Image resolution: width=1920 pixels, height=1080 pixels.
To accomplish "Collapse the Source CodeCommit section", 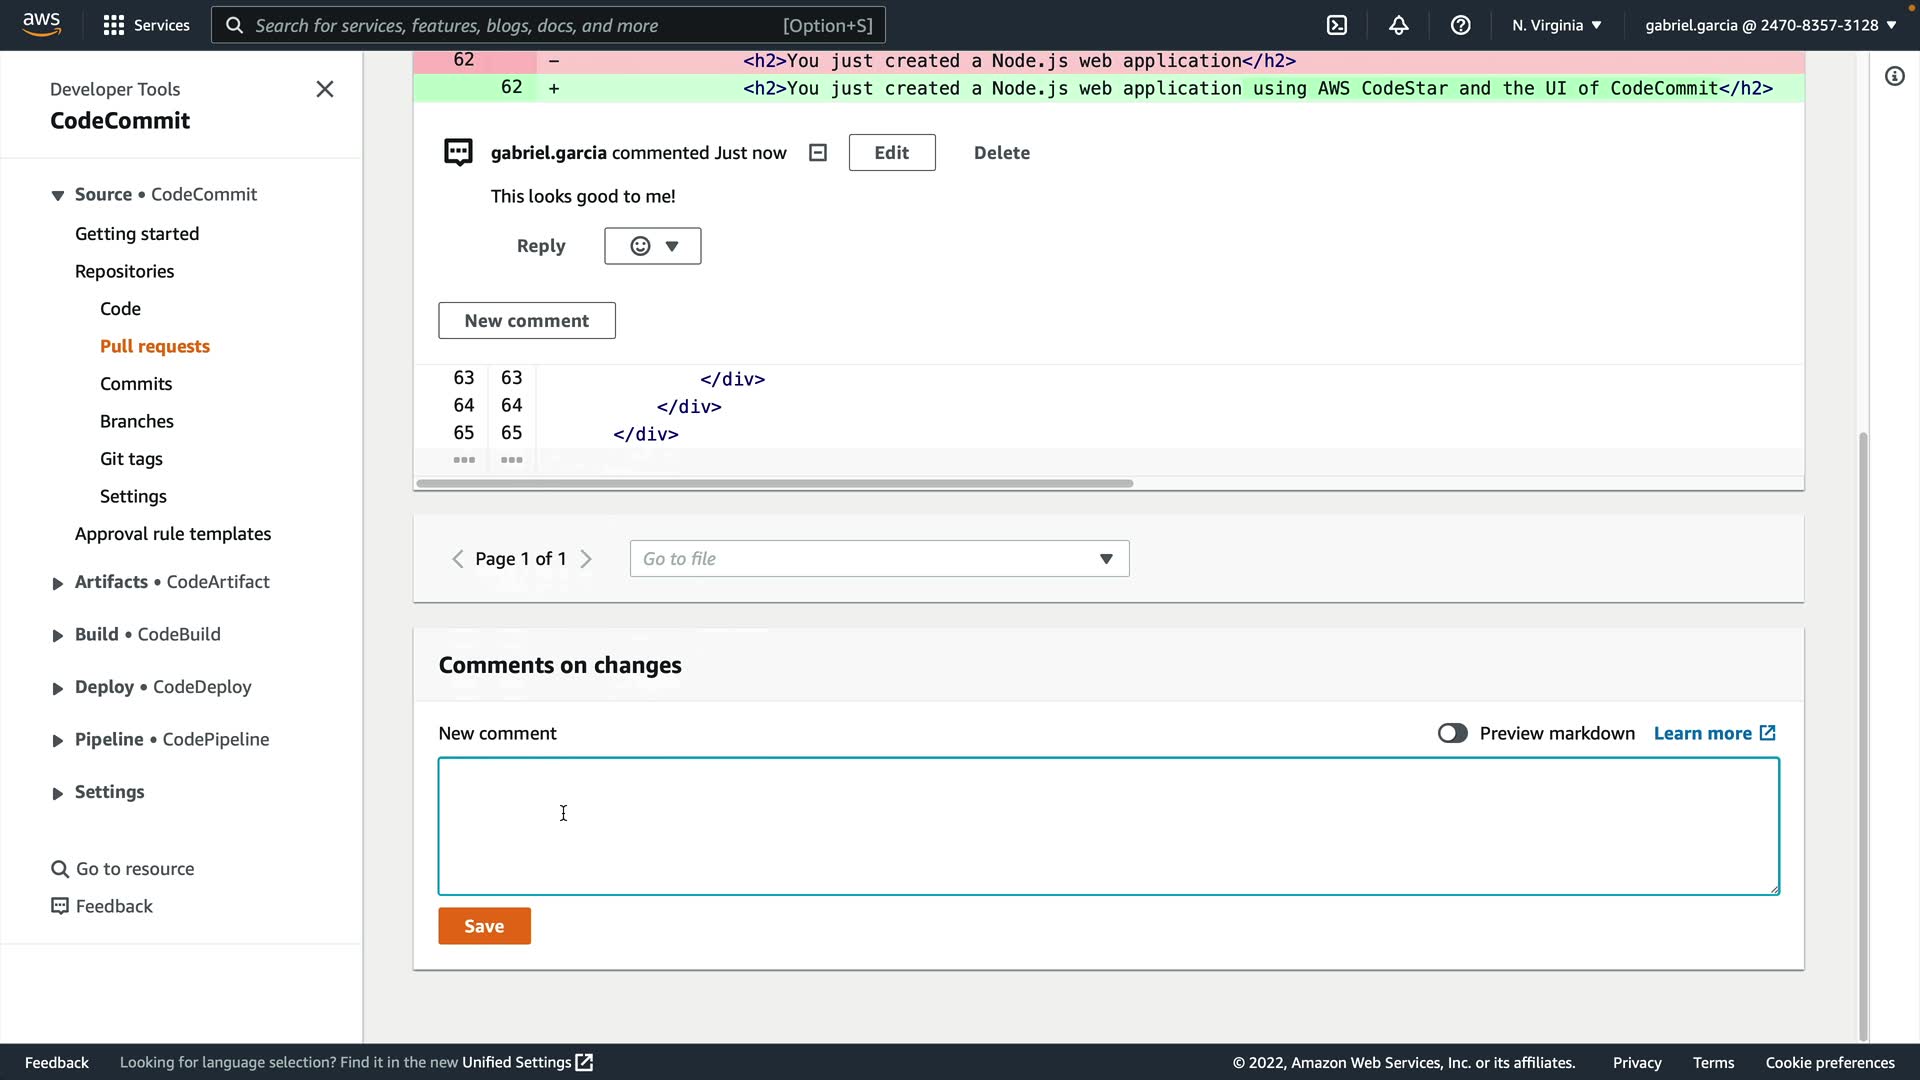I will click(58, 195).
